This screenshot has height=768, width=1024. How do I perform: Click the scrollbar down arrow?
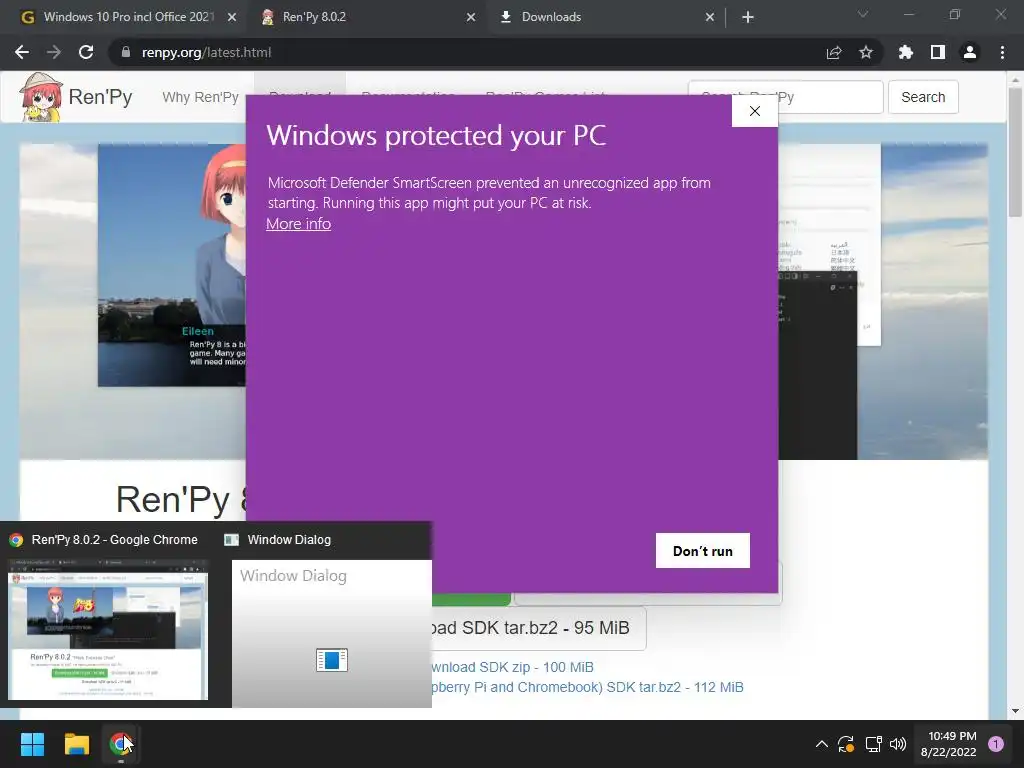pyautogui.click(x=1015, y=711)
